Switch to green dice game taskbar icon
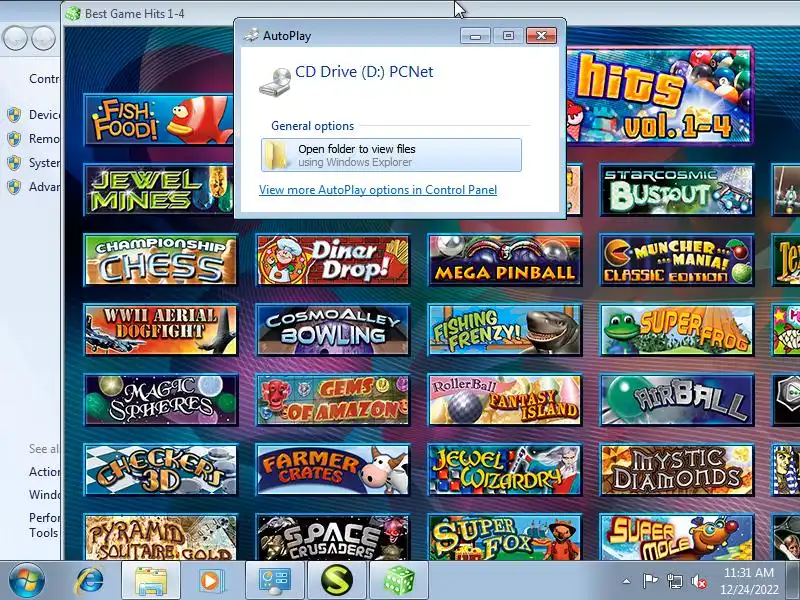 398,581
